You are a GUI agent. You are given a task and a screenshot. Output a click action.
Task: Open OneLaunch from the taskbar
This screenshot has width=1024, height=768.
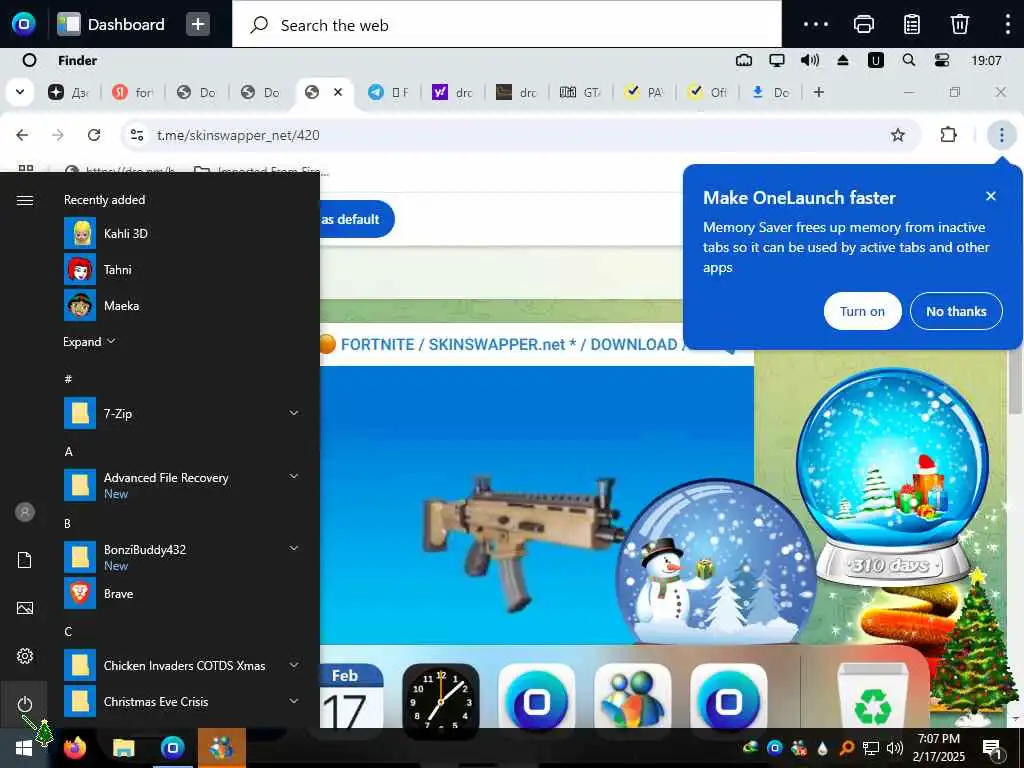(172, 748)
